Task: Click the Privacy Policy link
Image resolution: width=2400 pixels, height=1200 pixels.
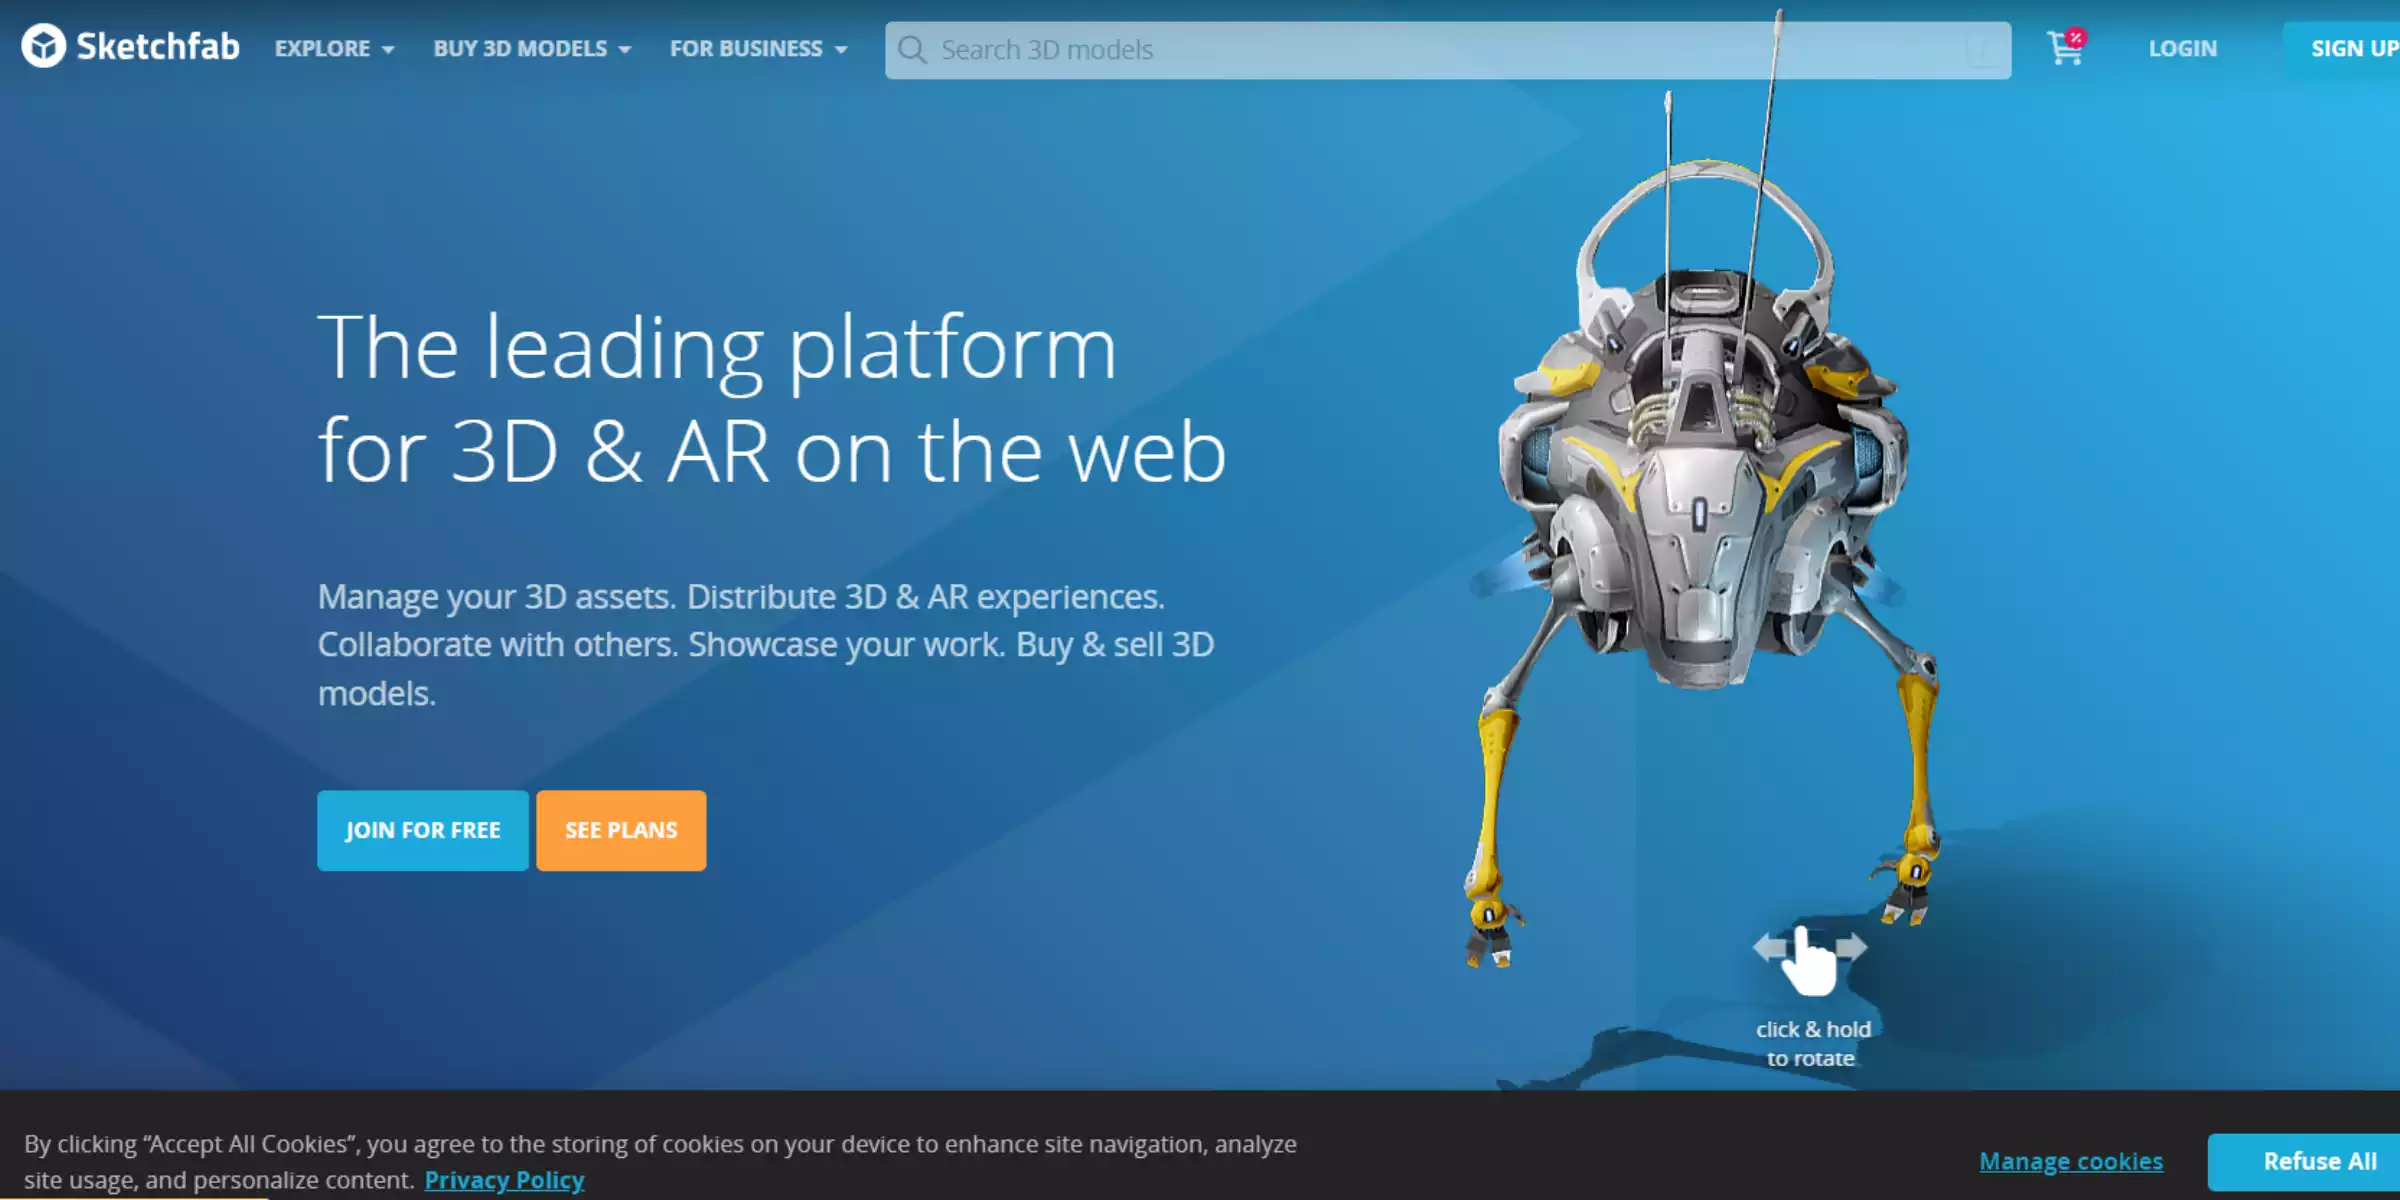Action: coord(504,1179)
